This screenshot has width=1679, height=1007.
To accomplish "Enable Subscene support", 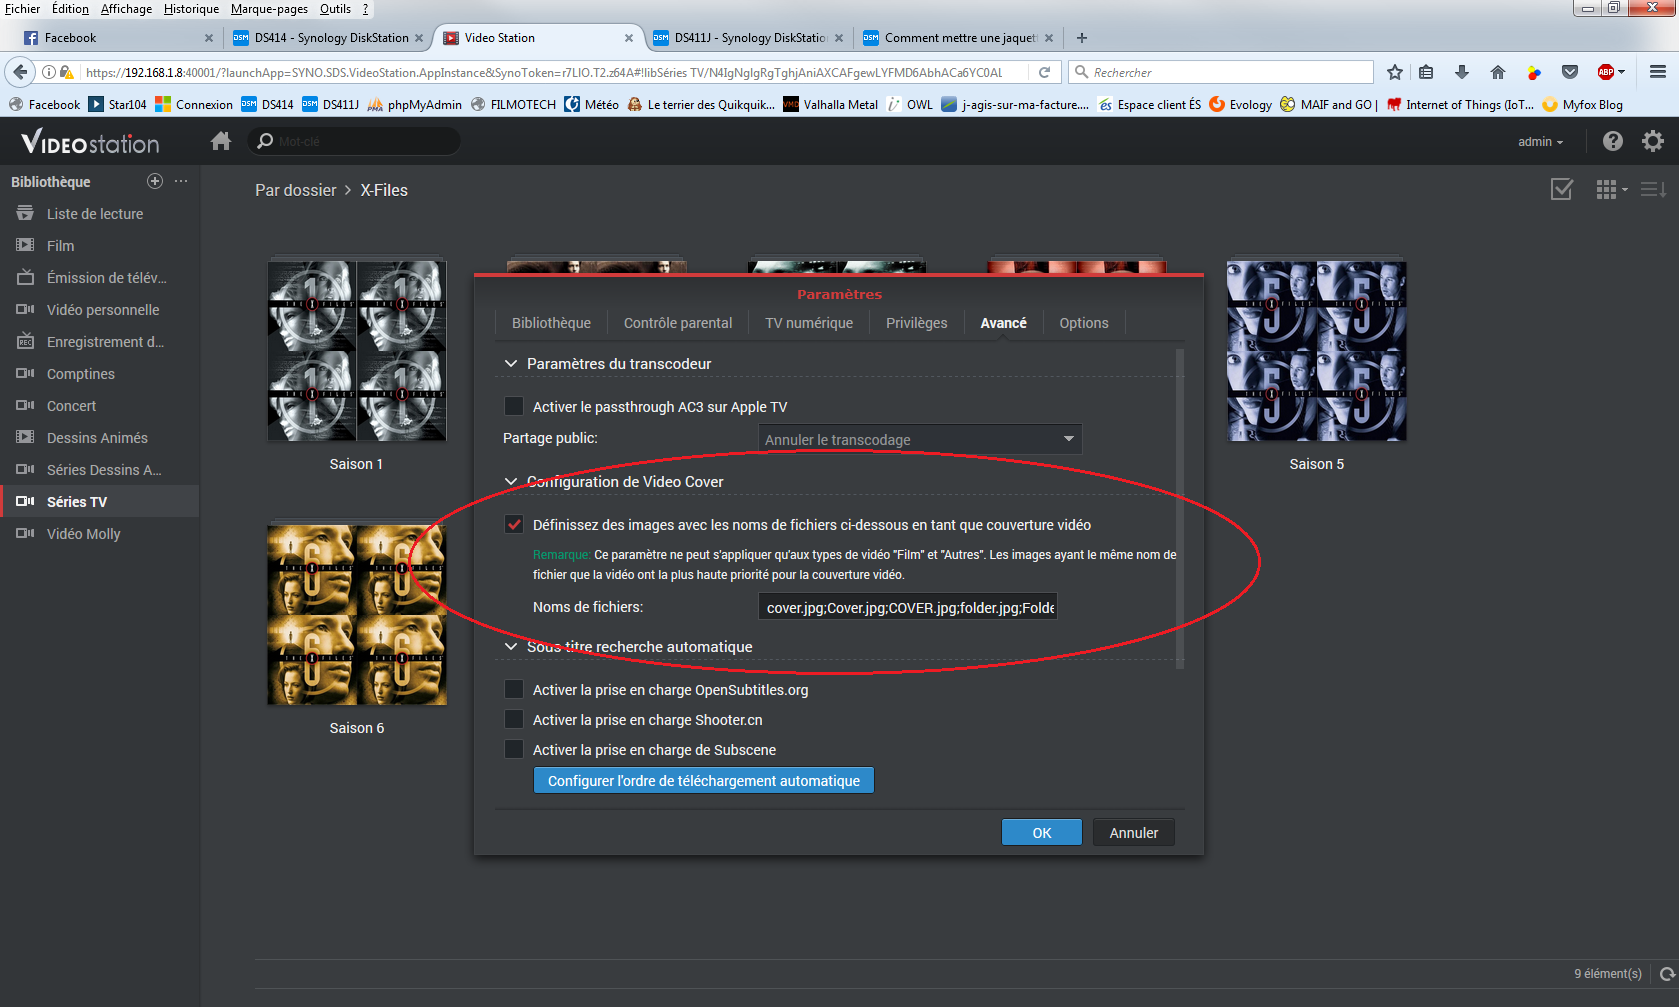I will 514,749.
